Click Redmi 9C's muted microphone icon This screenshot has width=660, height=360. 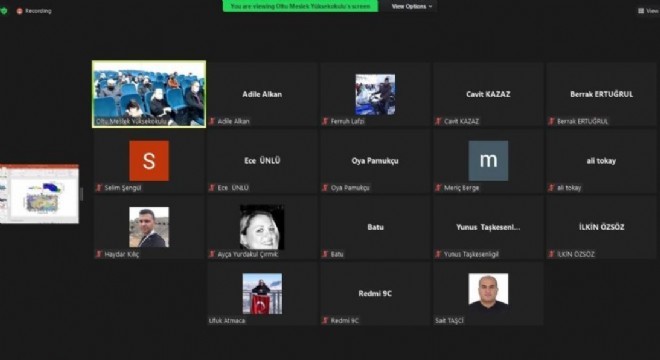pos(325,321)
